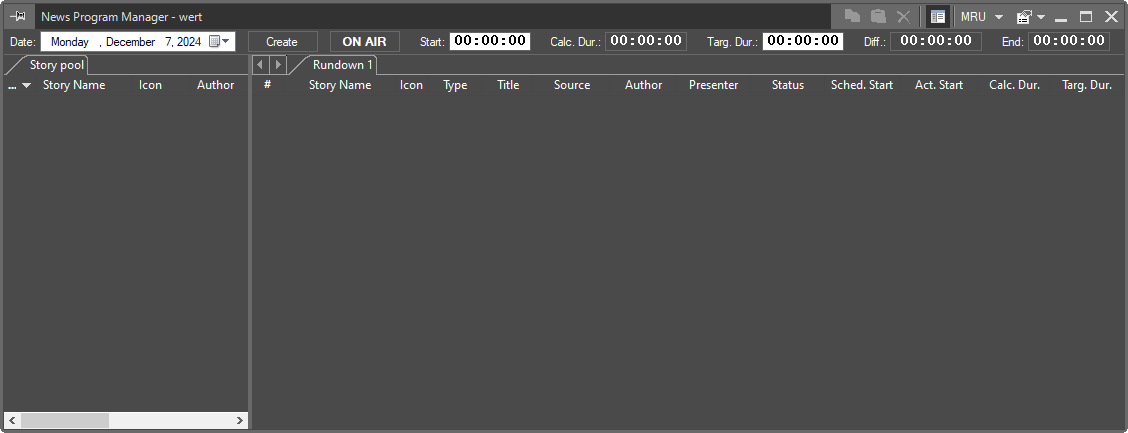Click the delete X icon beside paste
1128x433 pixels.
tap(903, 16)
